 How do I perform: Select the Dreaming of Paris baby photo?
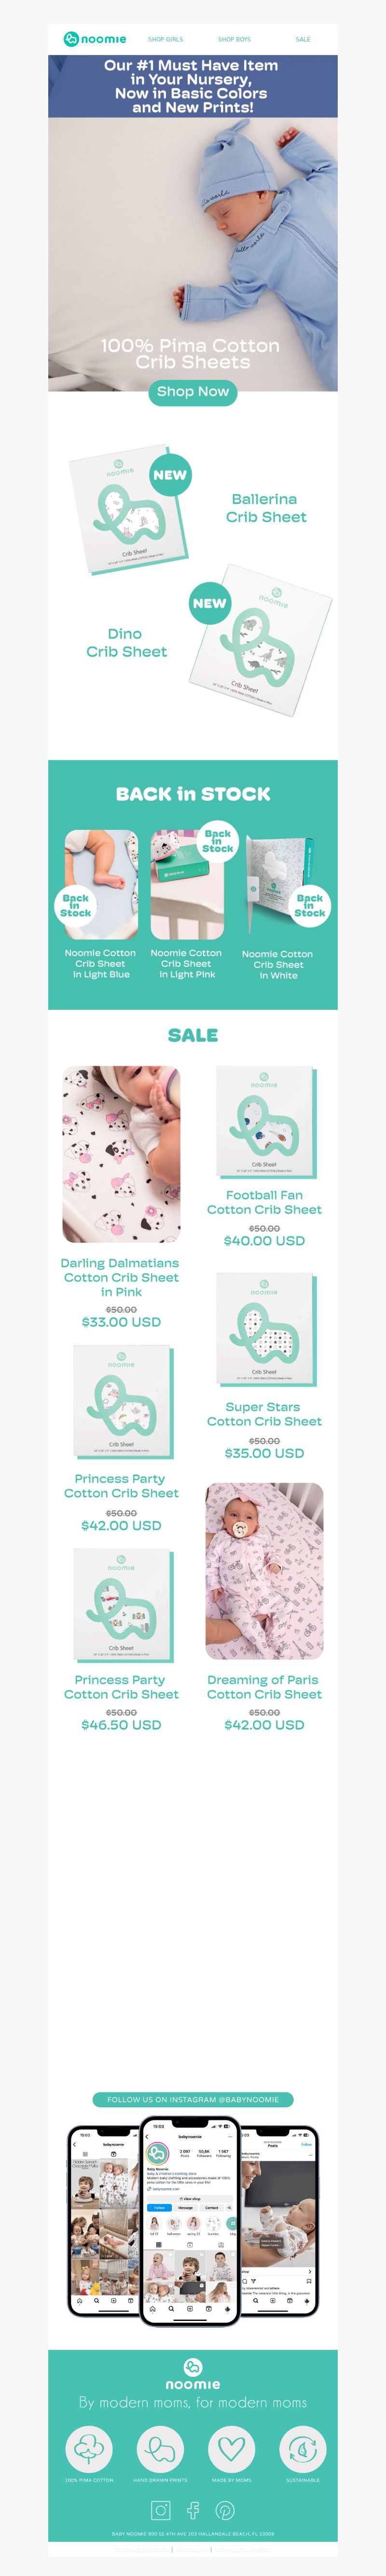264,1571
